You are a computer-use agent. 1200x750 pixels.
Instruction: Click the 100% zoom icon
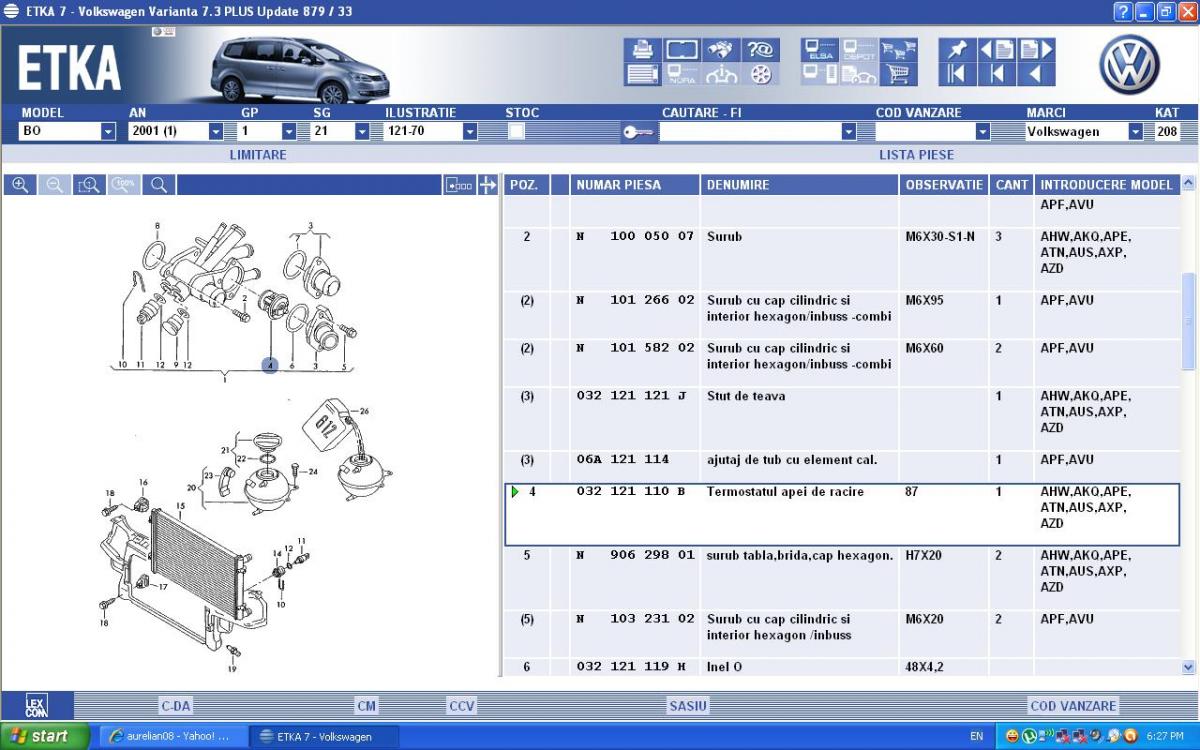tap(124, 185)
